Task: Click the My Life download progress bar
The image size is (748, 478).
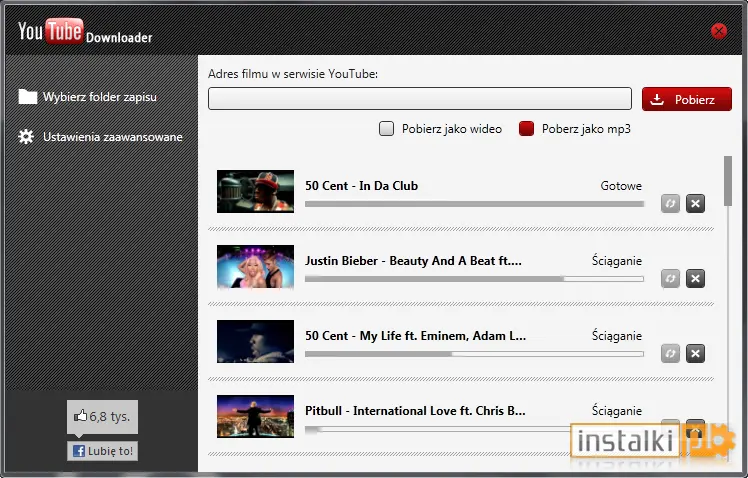Action: [474, 354]
